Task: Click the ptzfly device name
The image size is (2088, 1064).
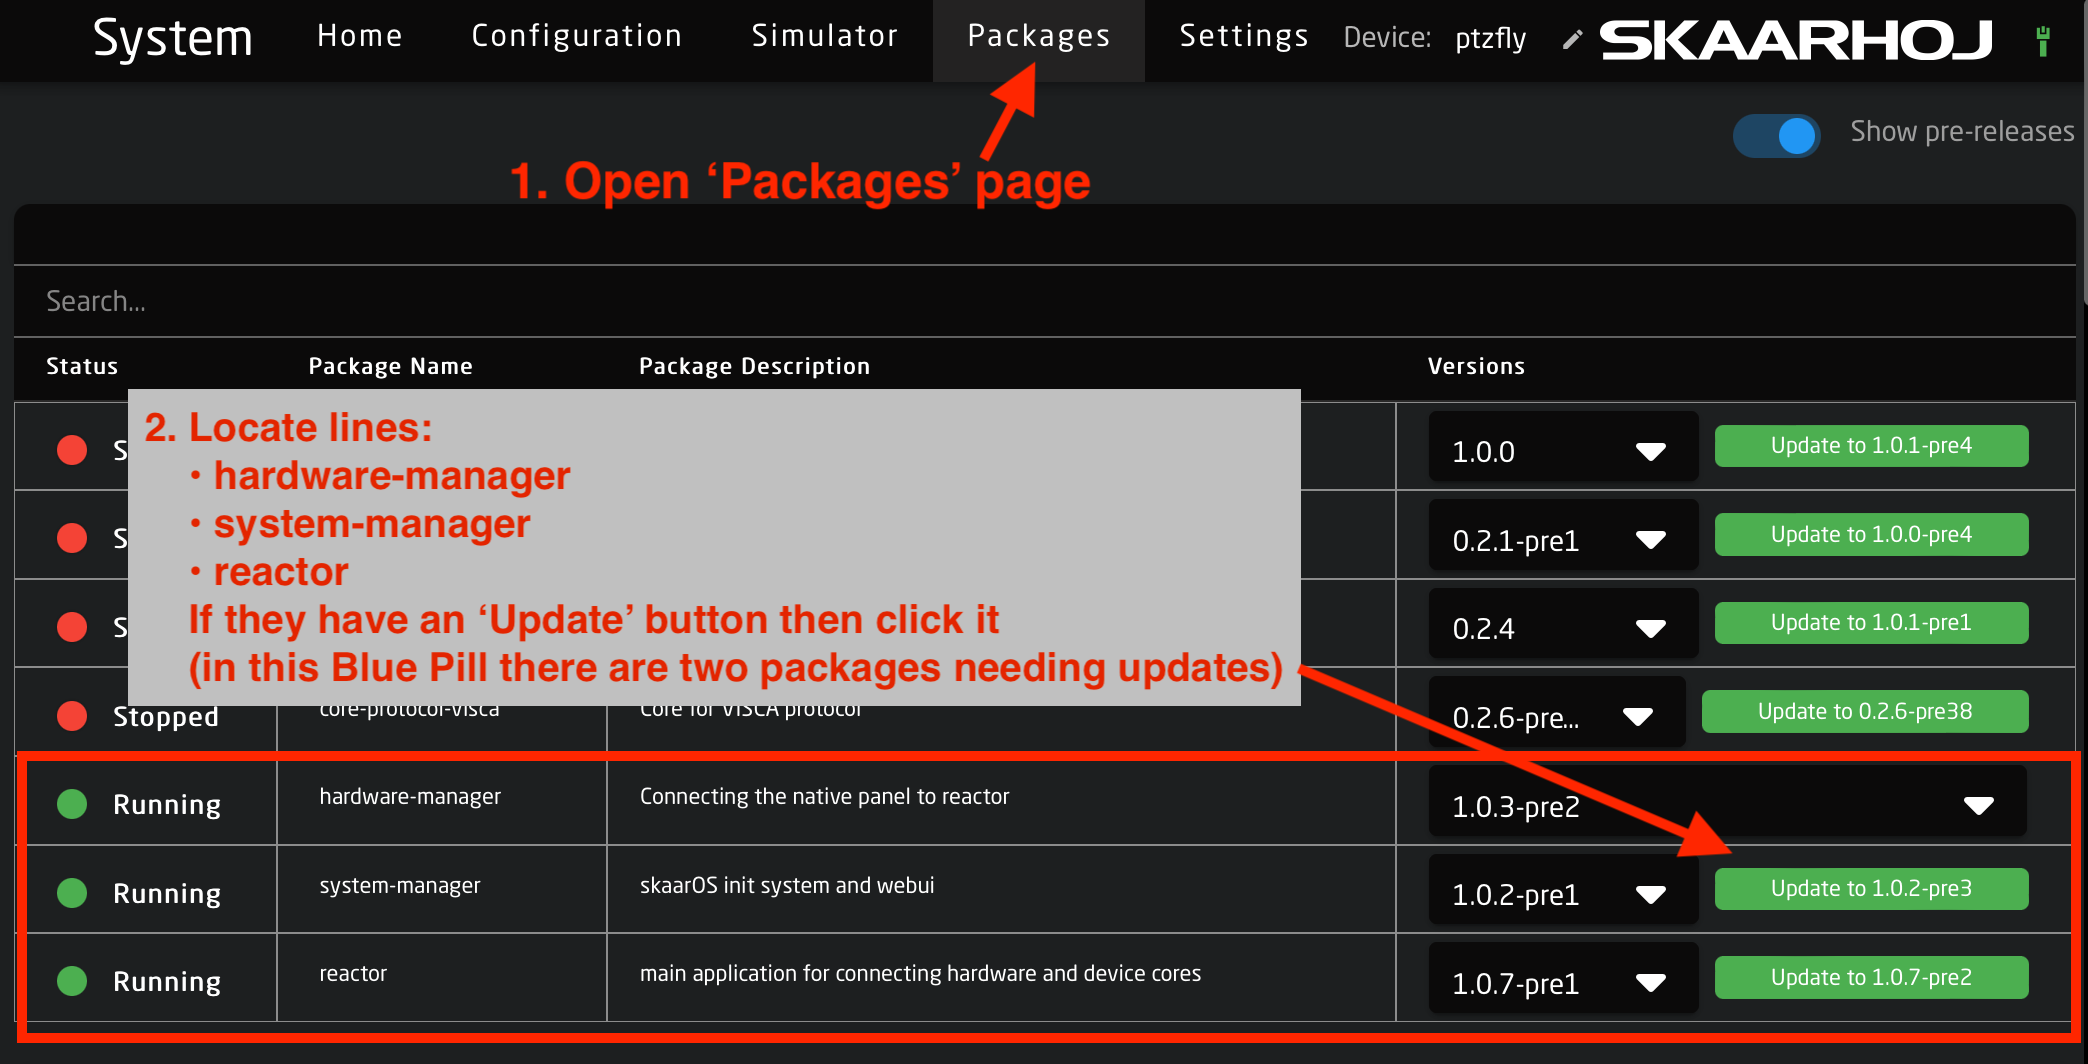Action: tap(1490, 39)
